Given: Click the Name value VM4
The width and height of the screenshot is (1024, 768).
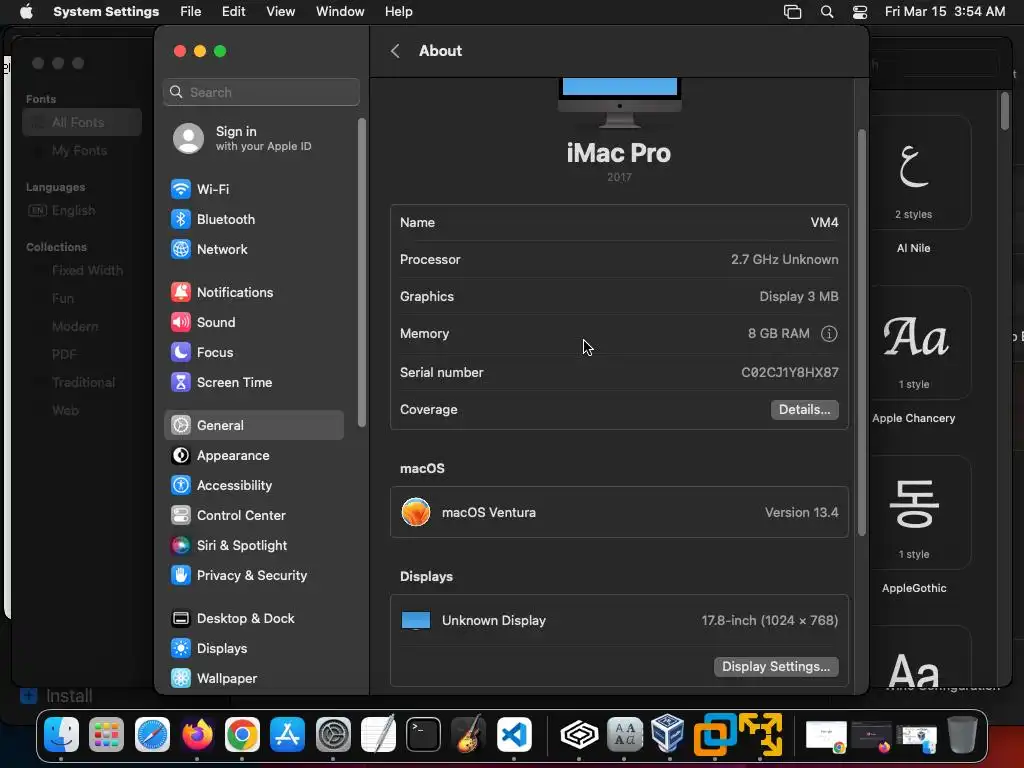Looking at the screenshot, I should [x=824, y=223].
